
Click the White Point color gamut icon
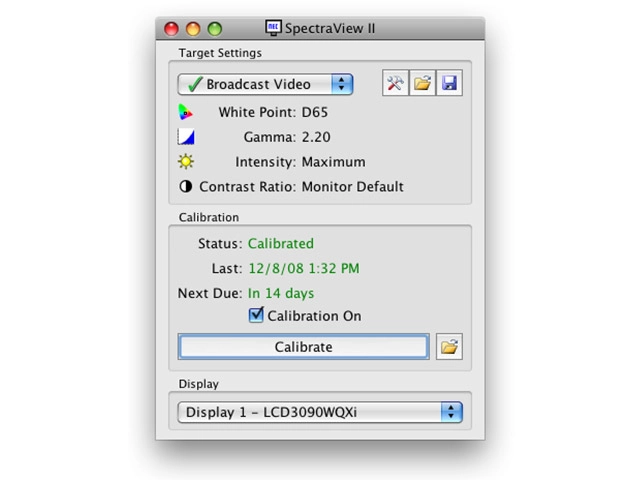coord(186,112)
